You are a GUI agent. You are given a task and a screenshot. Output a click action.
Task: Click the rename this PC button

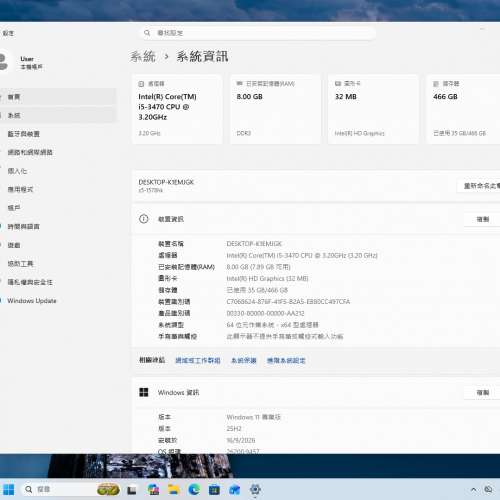coord(479,186)
